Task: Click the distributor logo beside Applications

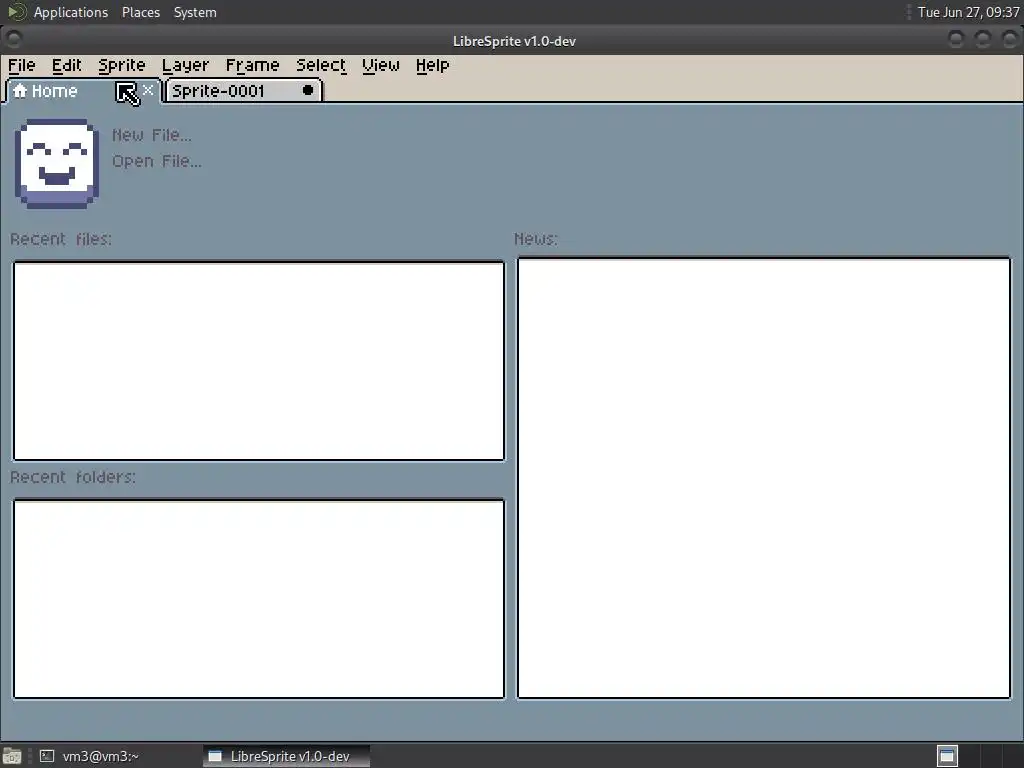Action: [16, 12]
